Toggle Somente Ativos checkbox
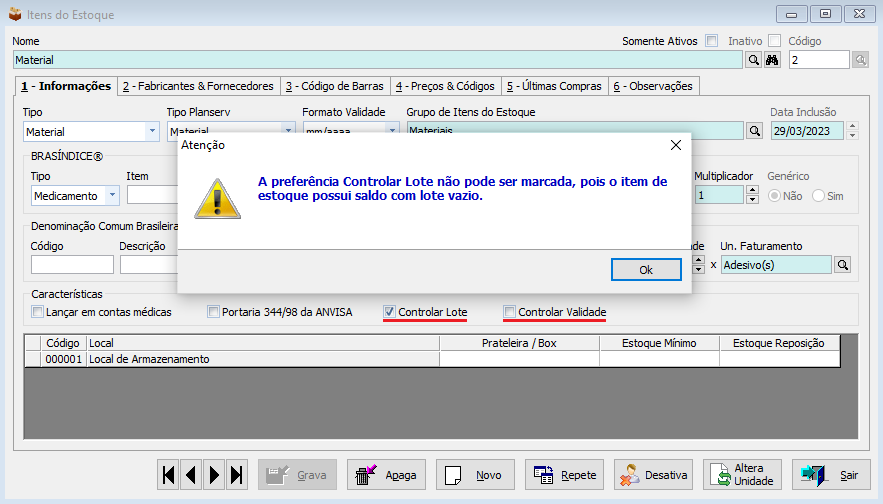883x504 pixels. [x=712, y=41]
